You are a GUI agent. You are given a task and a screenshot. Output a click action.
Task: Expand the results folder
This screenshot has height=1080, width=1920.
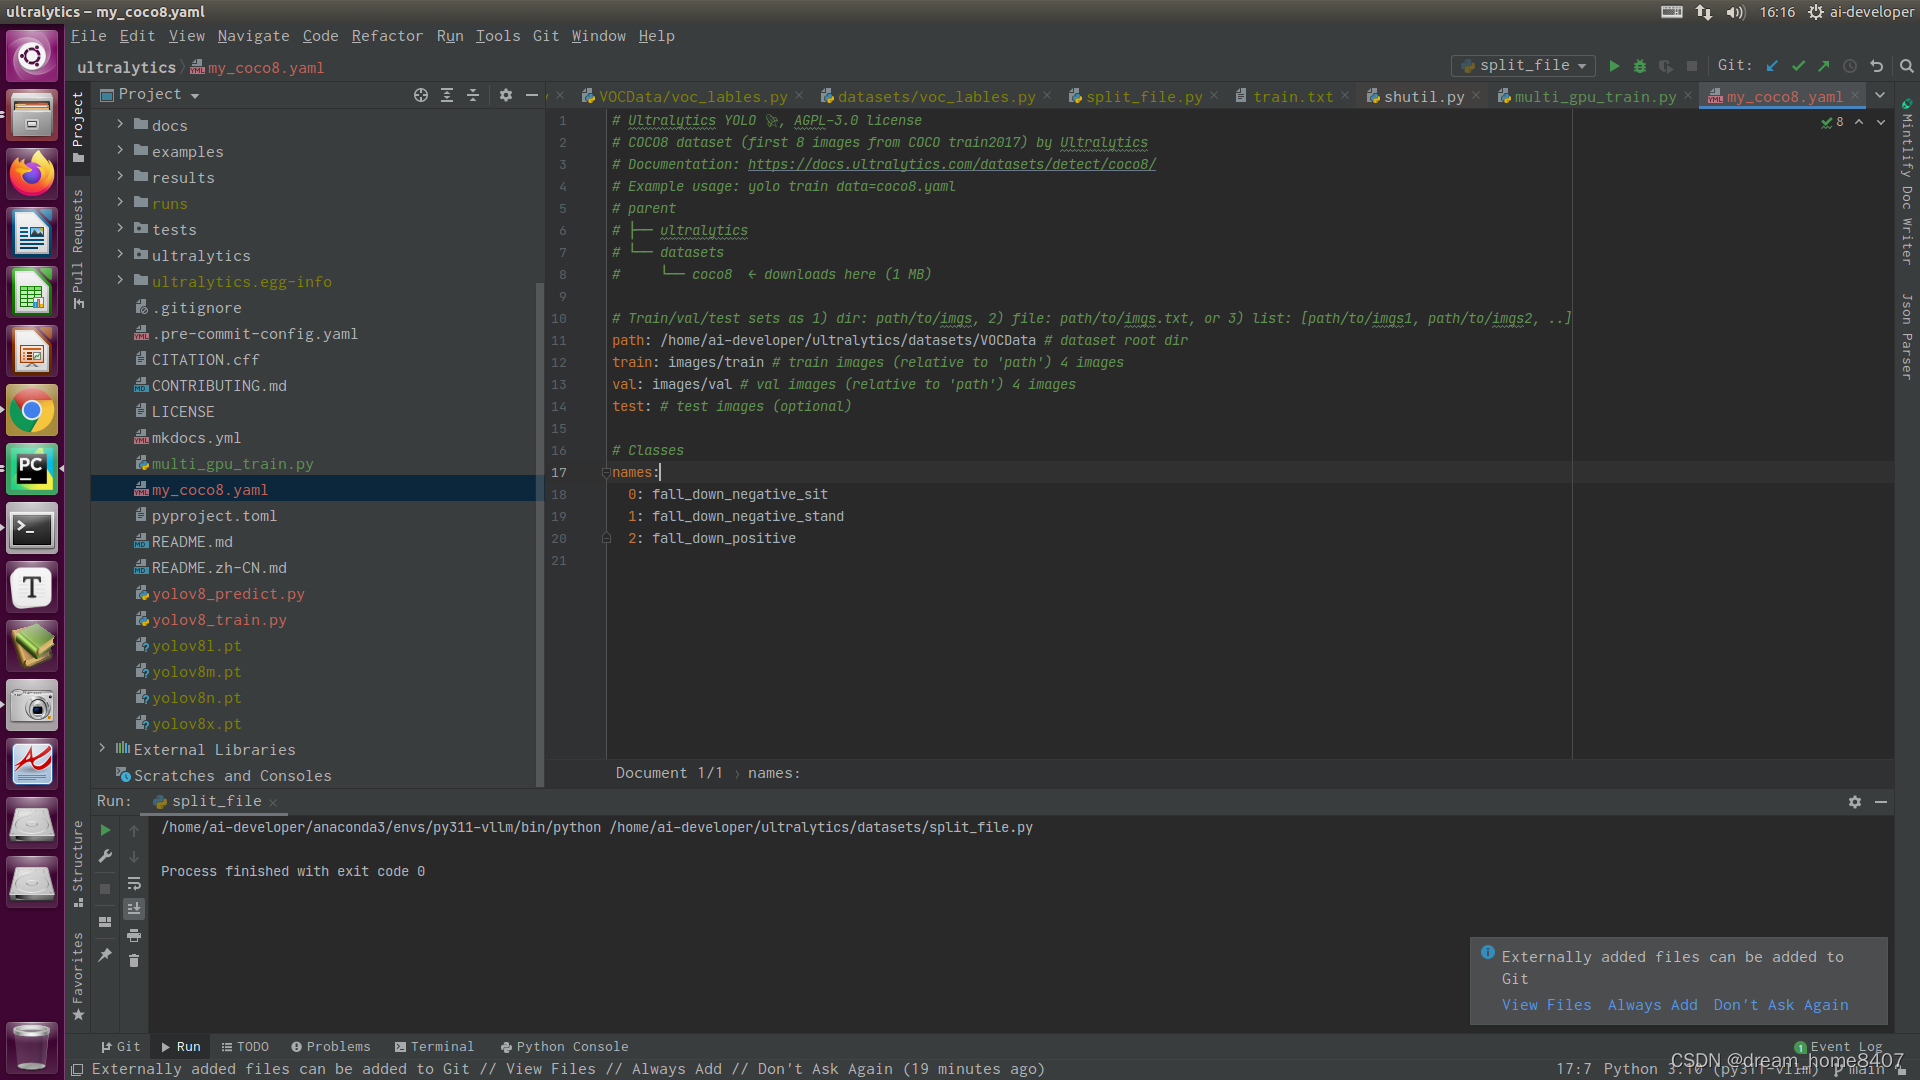(120, 176)
